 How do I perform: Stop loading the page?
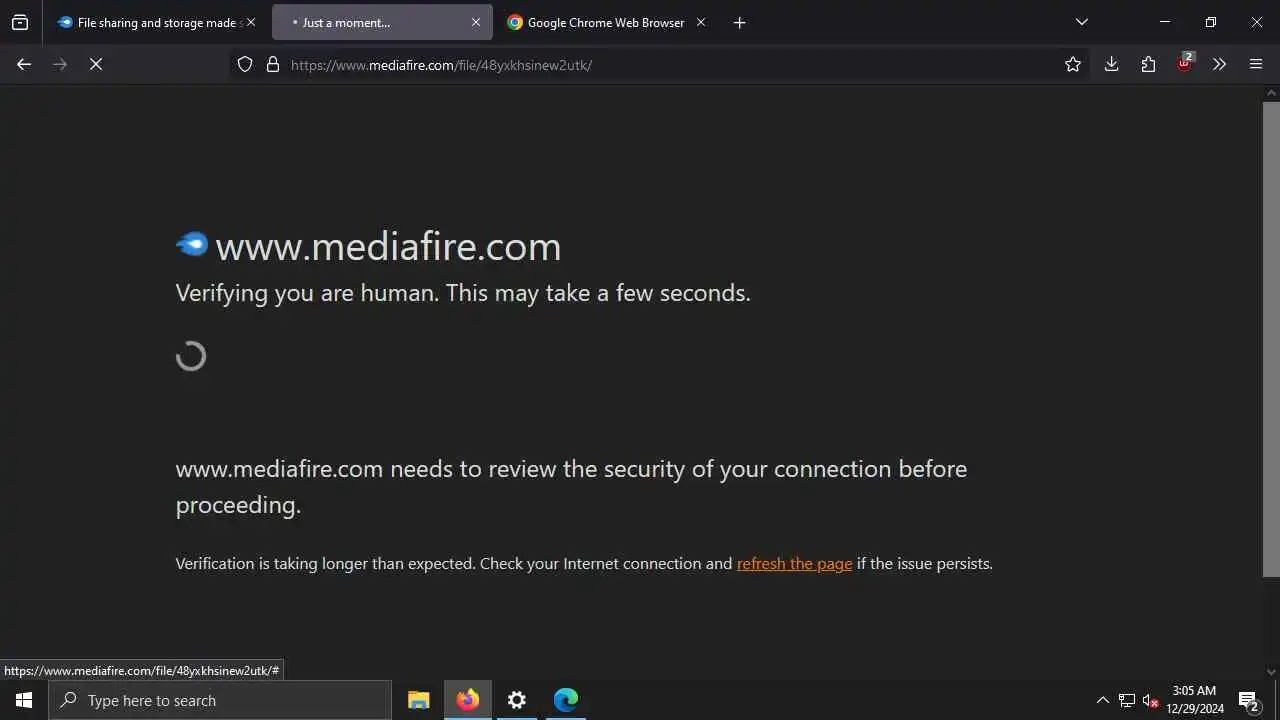(96, 64)
